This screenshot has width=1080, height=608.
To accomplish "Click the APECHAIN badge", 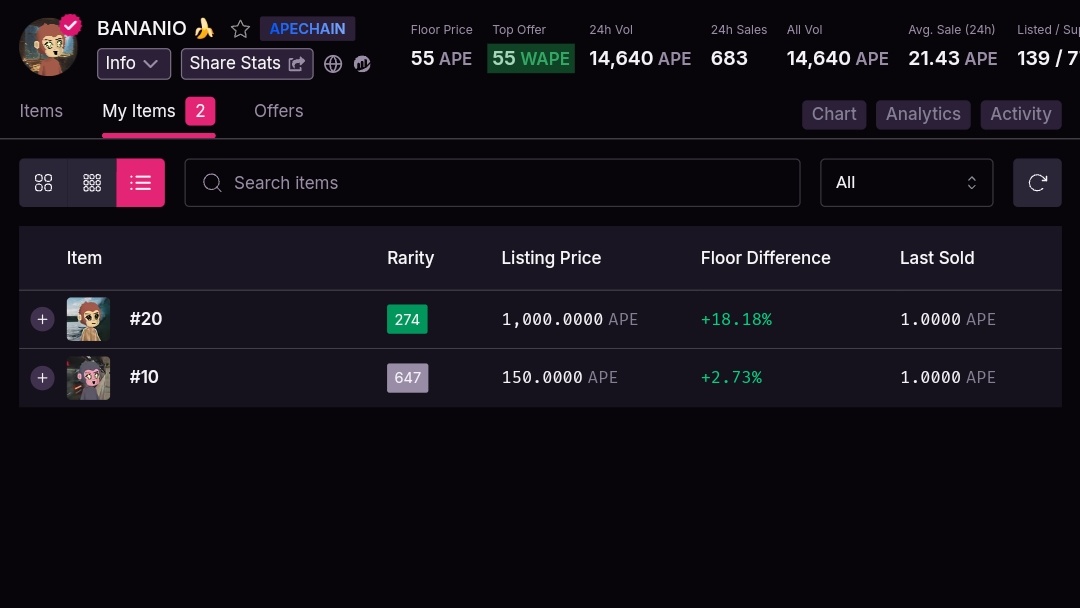I will click(307, 29).
